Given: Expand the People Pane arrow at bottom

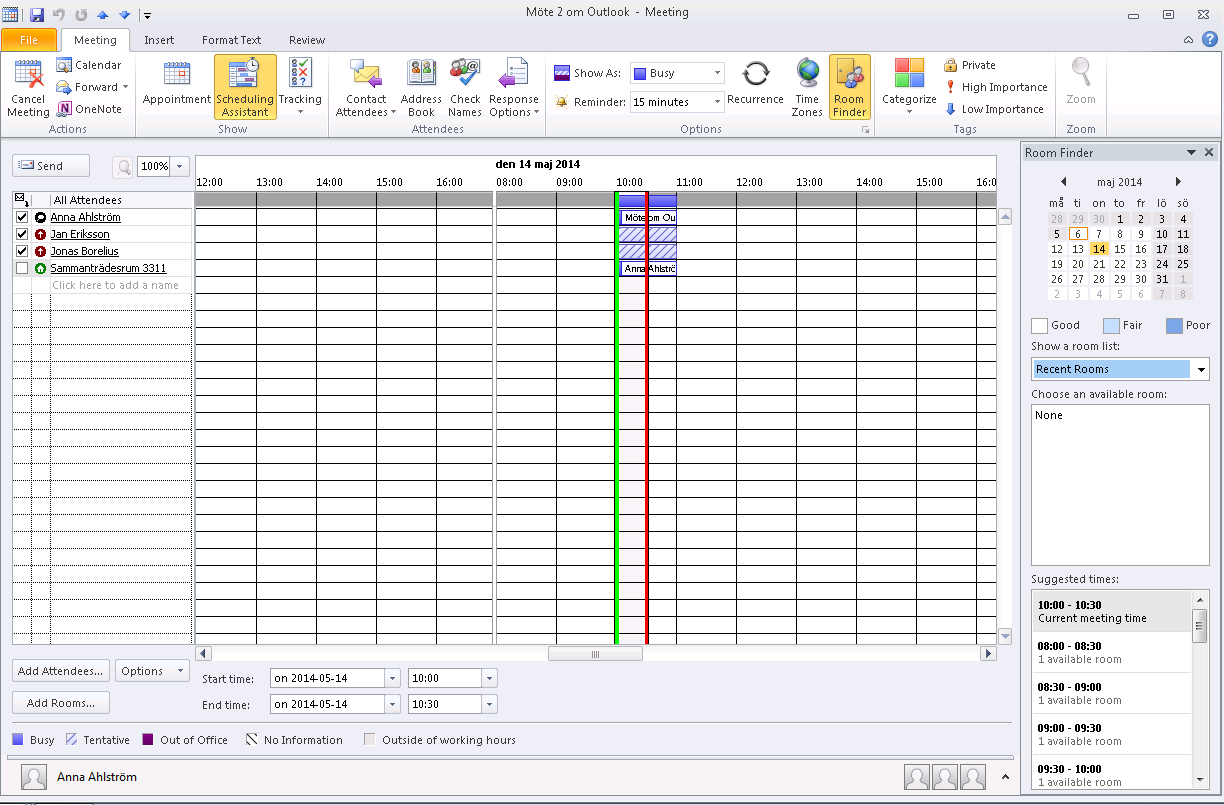Looking at the screenshot, I should click(1005, 777).
